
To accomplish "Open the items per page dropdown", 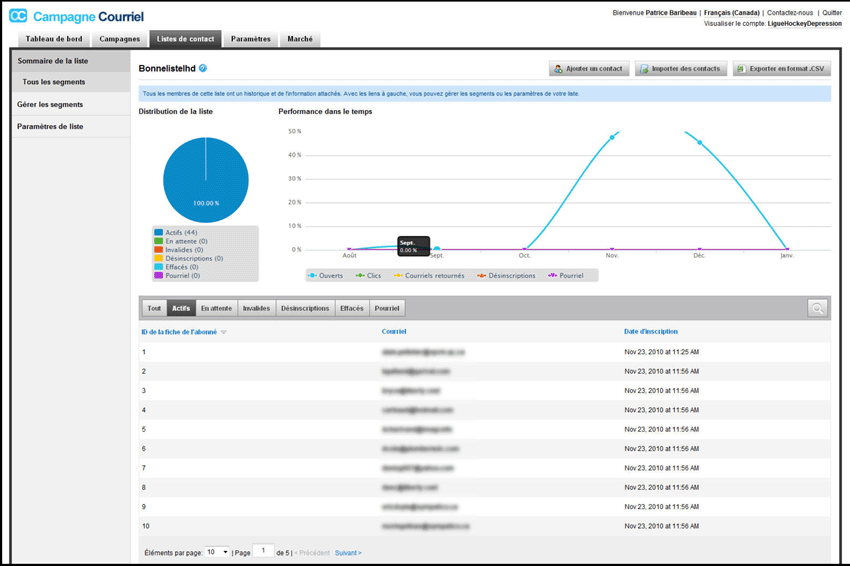I will pyautogui.click(x=217, y=552).
